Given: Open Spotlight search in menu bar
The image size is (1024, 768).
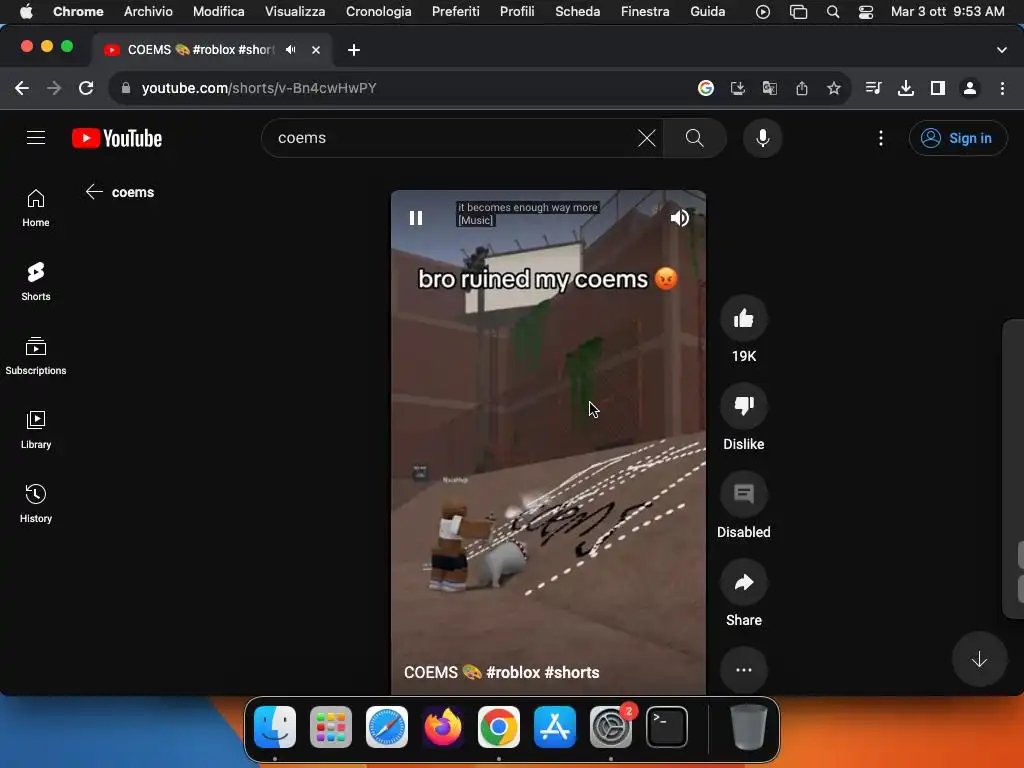Looking at the screenshot, I should pyautogui.click(x=833, y=11).
